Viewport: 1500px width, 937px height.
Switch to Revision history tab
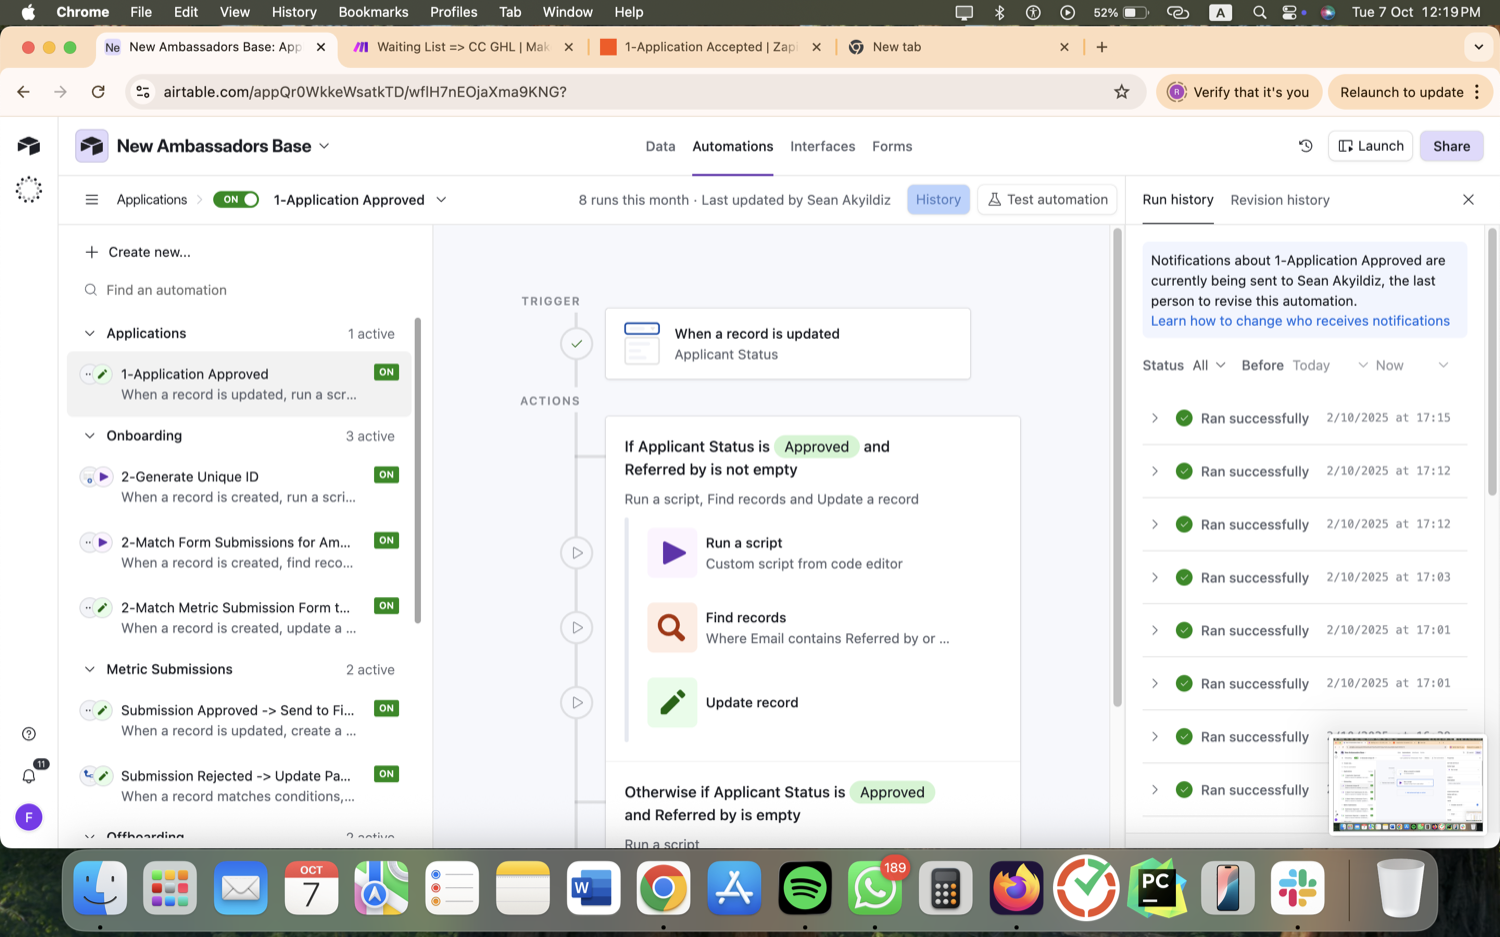coord(1280,200)
